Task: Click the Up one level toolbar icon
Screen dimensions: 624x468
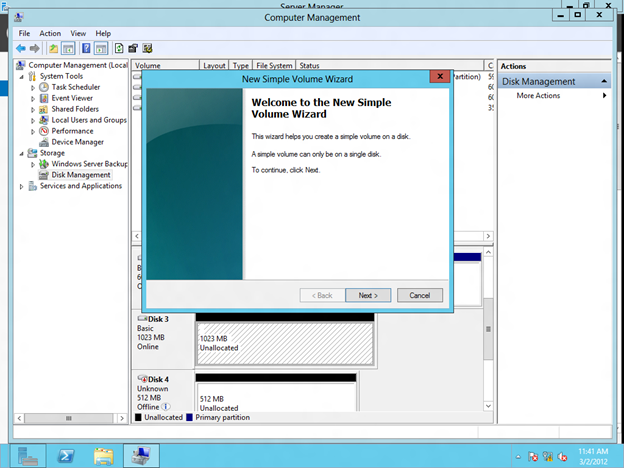Action: pyautogui.click(x=54, y=48)
